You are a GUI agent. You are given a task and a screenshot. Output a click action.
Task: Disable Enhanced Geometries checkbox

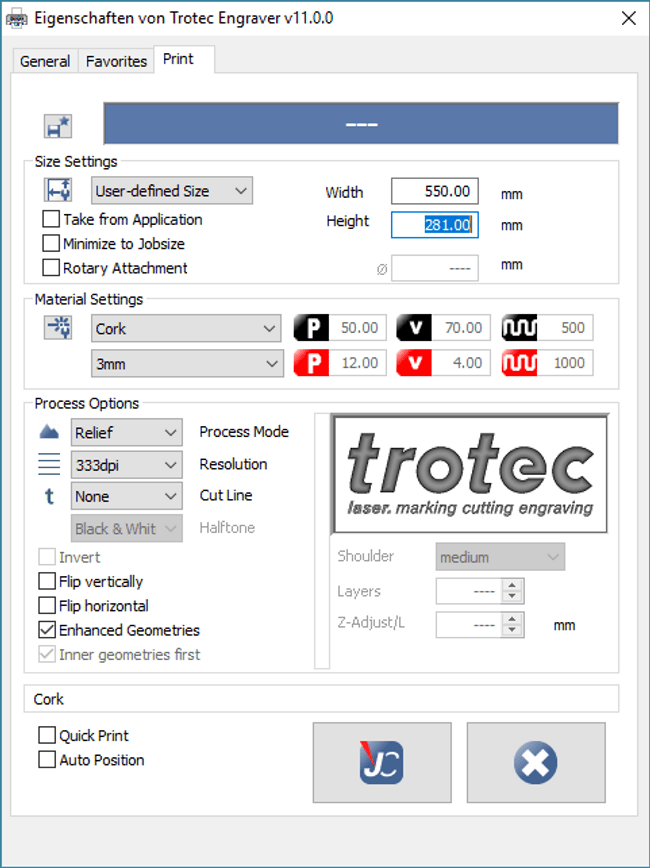[x=47, y=630]
